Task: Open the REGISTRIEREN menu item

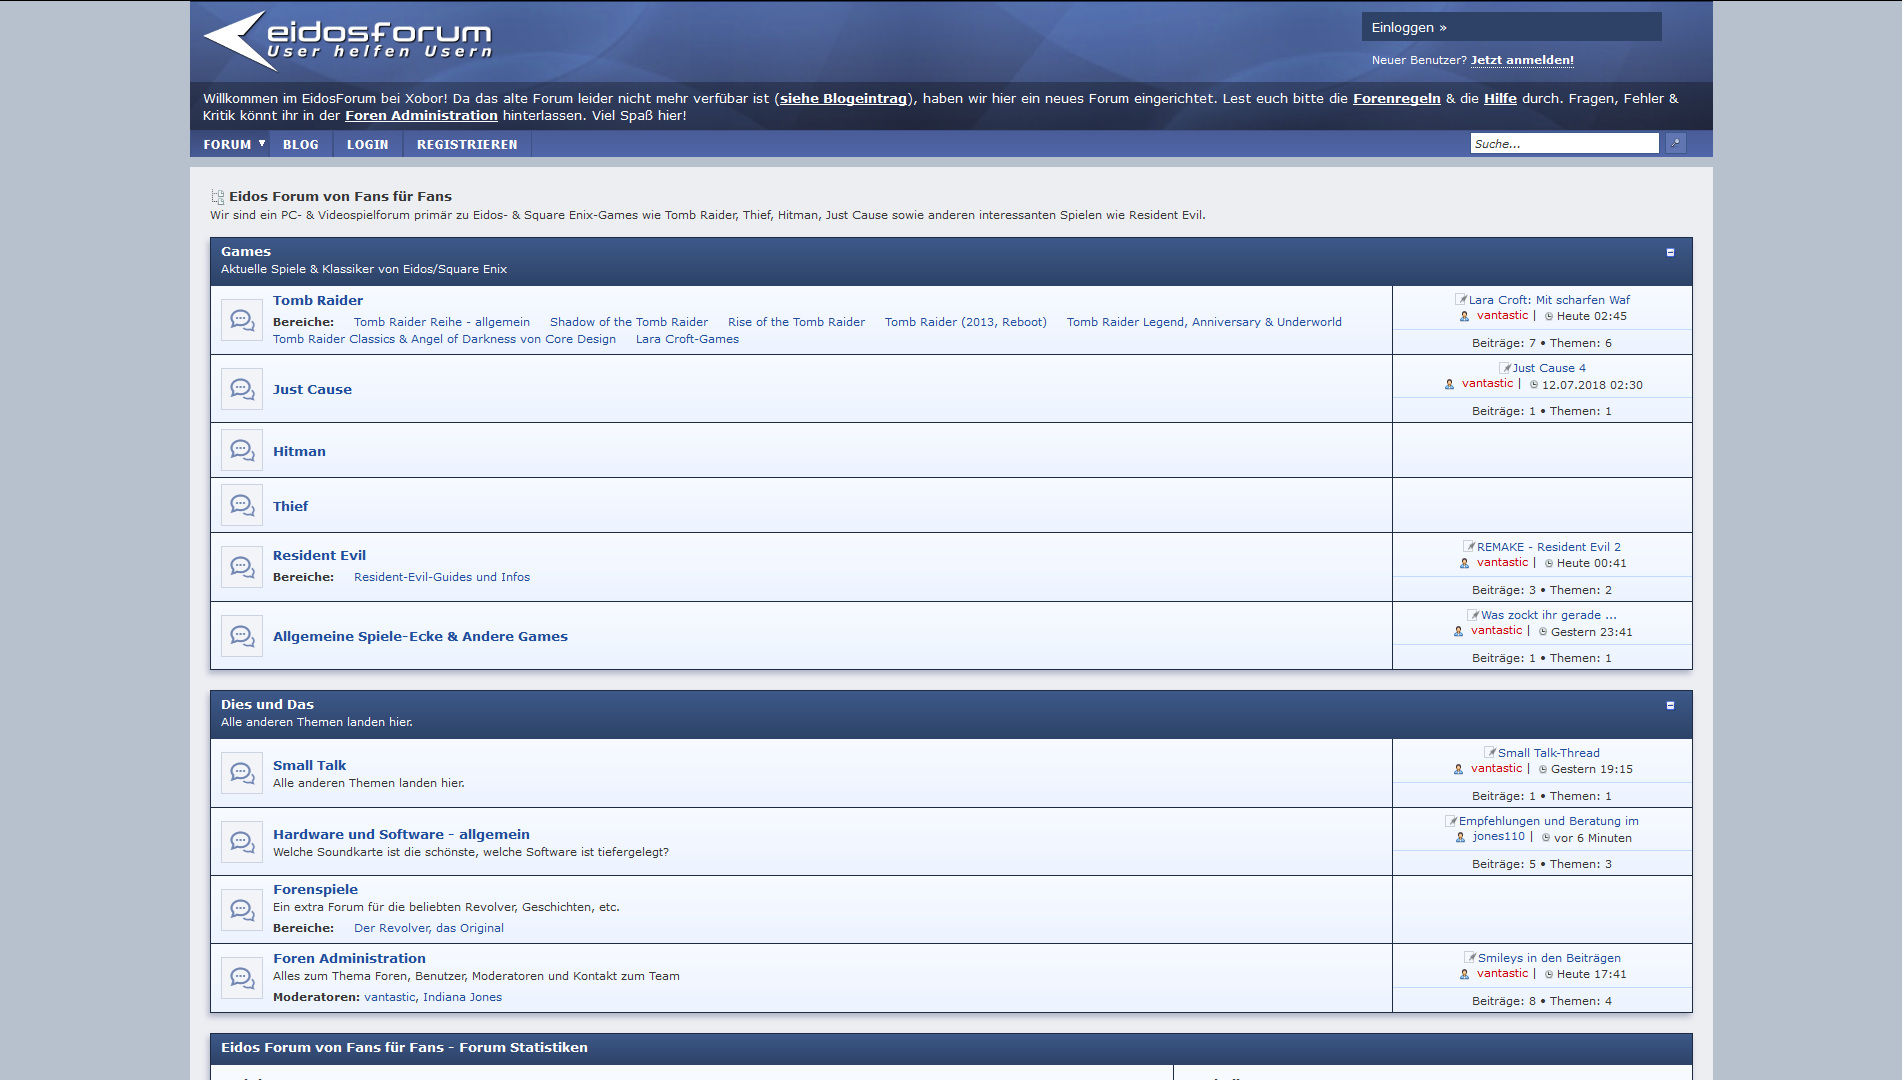Action: click(x=467, y=144)
